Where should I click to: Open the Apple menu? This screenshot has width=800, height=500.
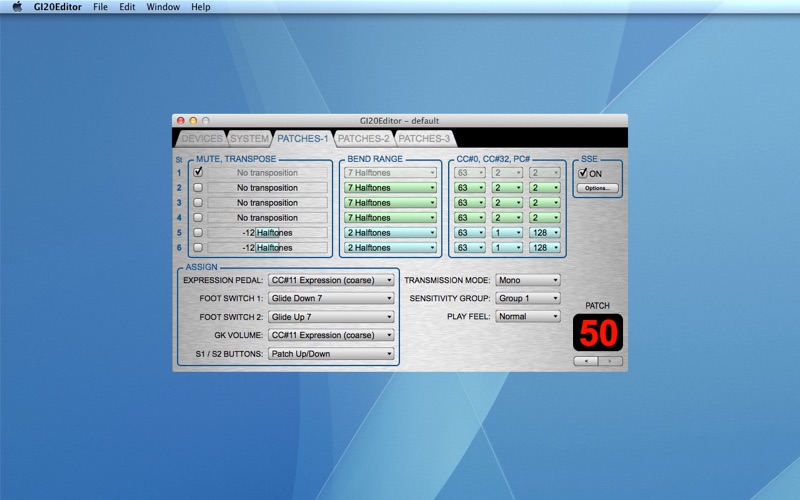click(17, 7)
